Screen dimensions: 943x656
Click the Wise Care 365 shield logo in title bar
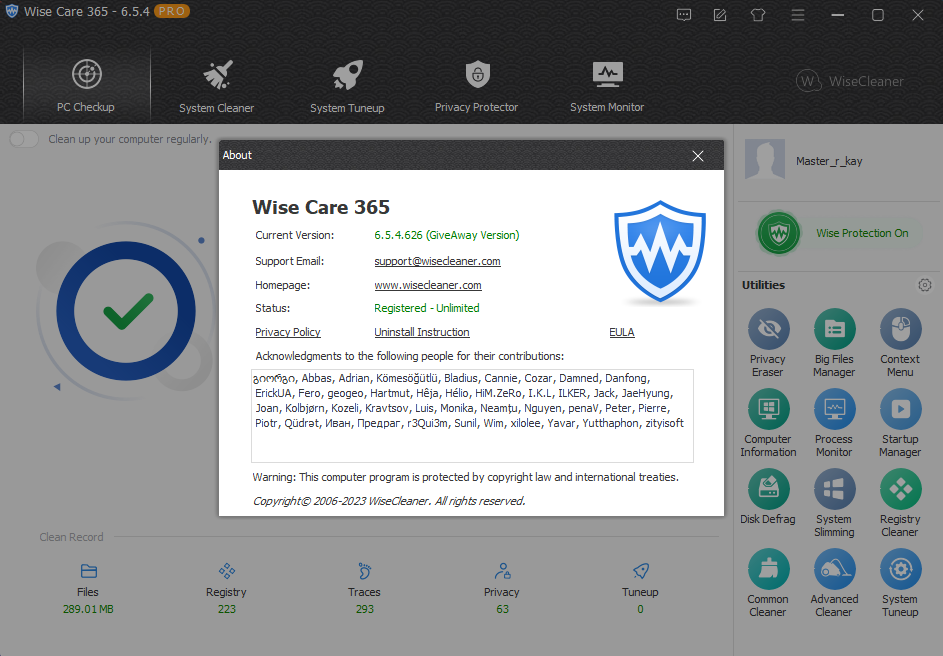[x=11, y=11]
